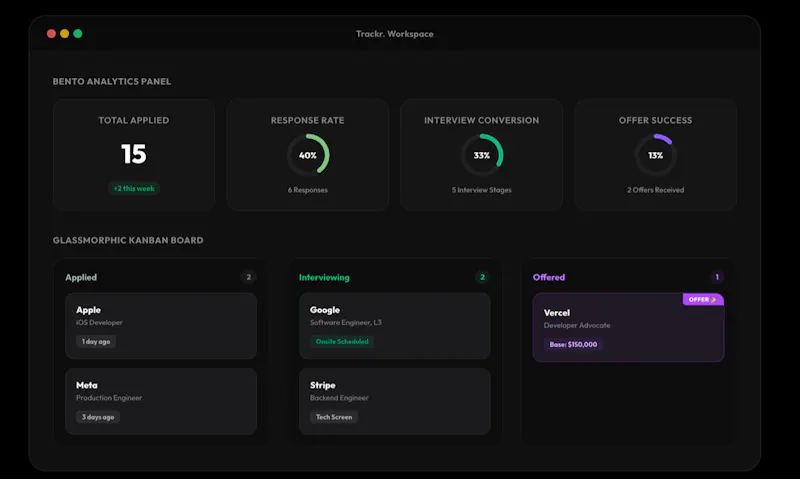Click the '+2 this week' badge
The height and width of the screenshot is (479, 800).
click(134, 188)
